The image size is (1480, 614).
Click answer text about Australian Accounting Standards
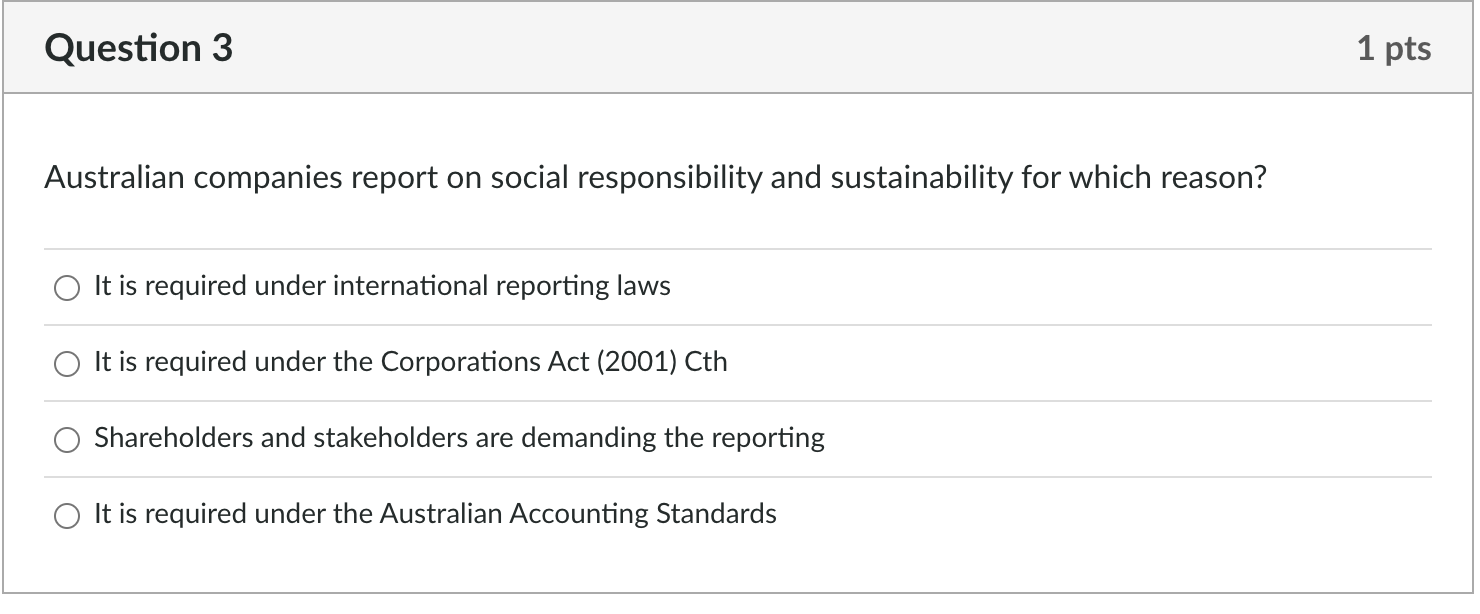click(435, 514)
